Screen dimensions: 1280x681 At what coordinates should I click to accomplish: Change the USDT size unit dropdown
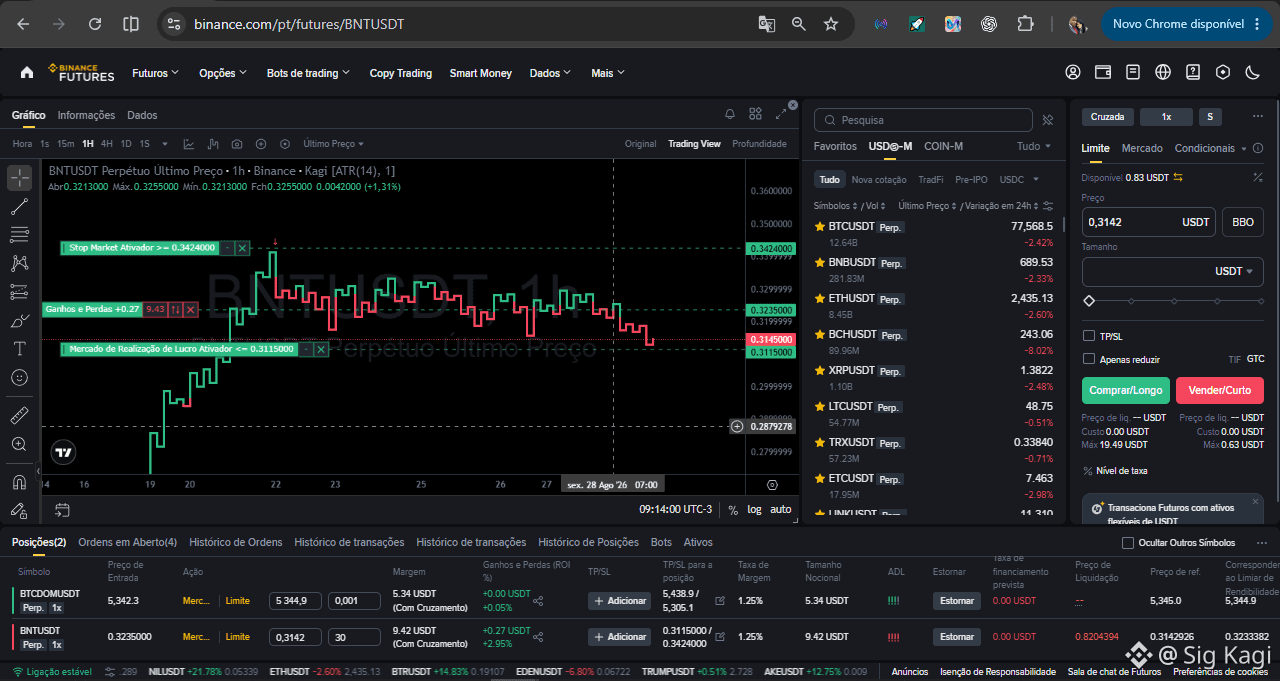click(1234, 271)
